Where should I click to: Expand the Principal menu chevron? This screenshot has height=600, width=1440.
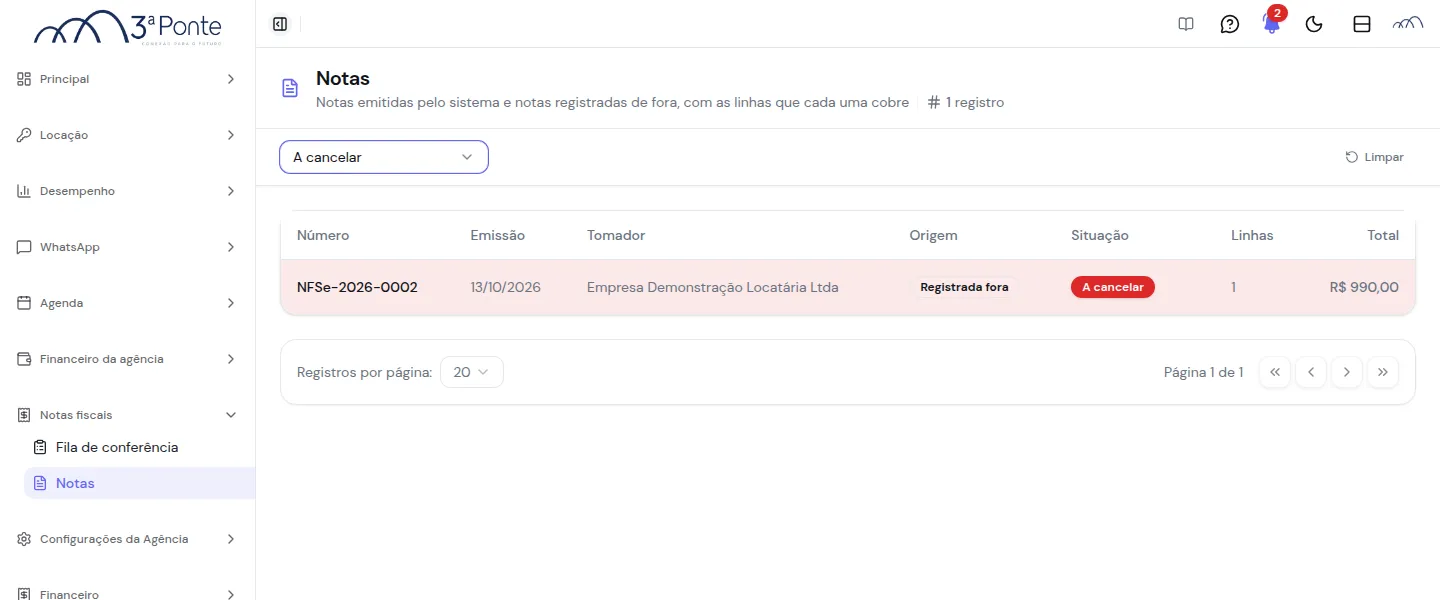[231, 79]
